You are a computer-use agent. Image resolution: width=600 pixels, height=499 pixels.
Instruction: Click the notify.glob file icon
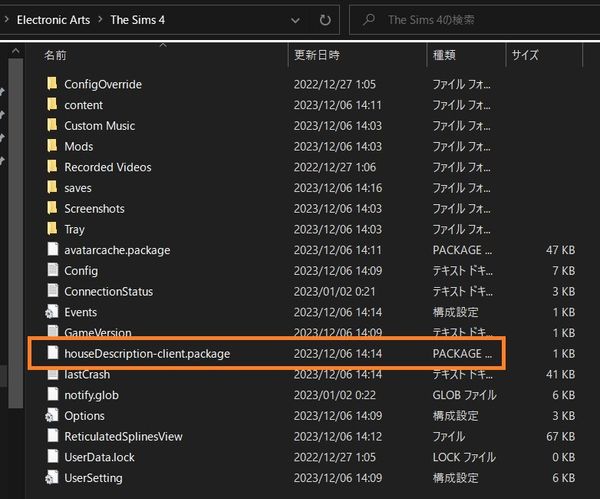53,394
